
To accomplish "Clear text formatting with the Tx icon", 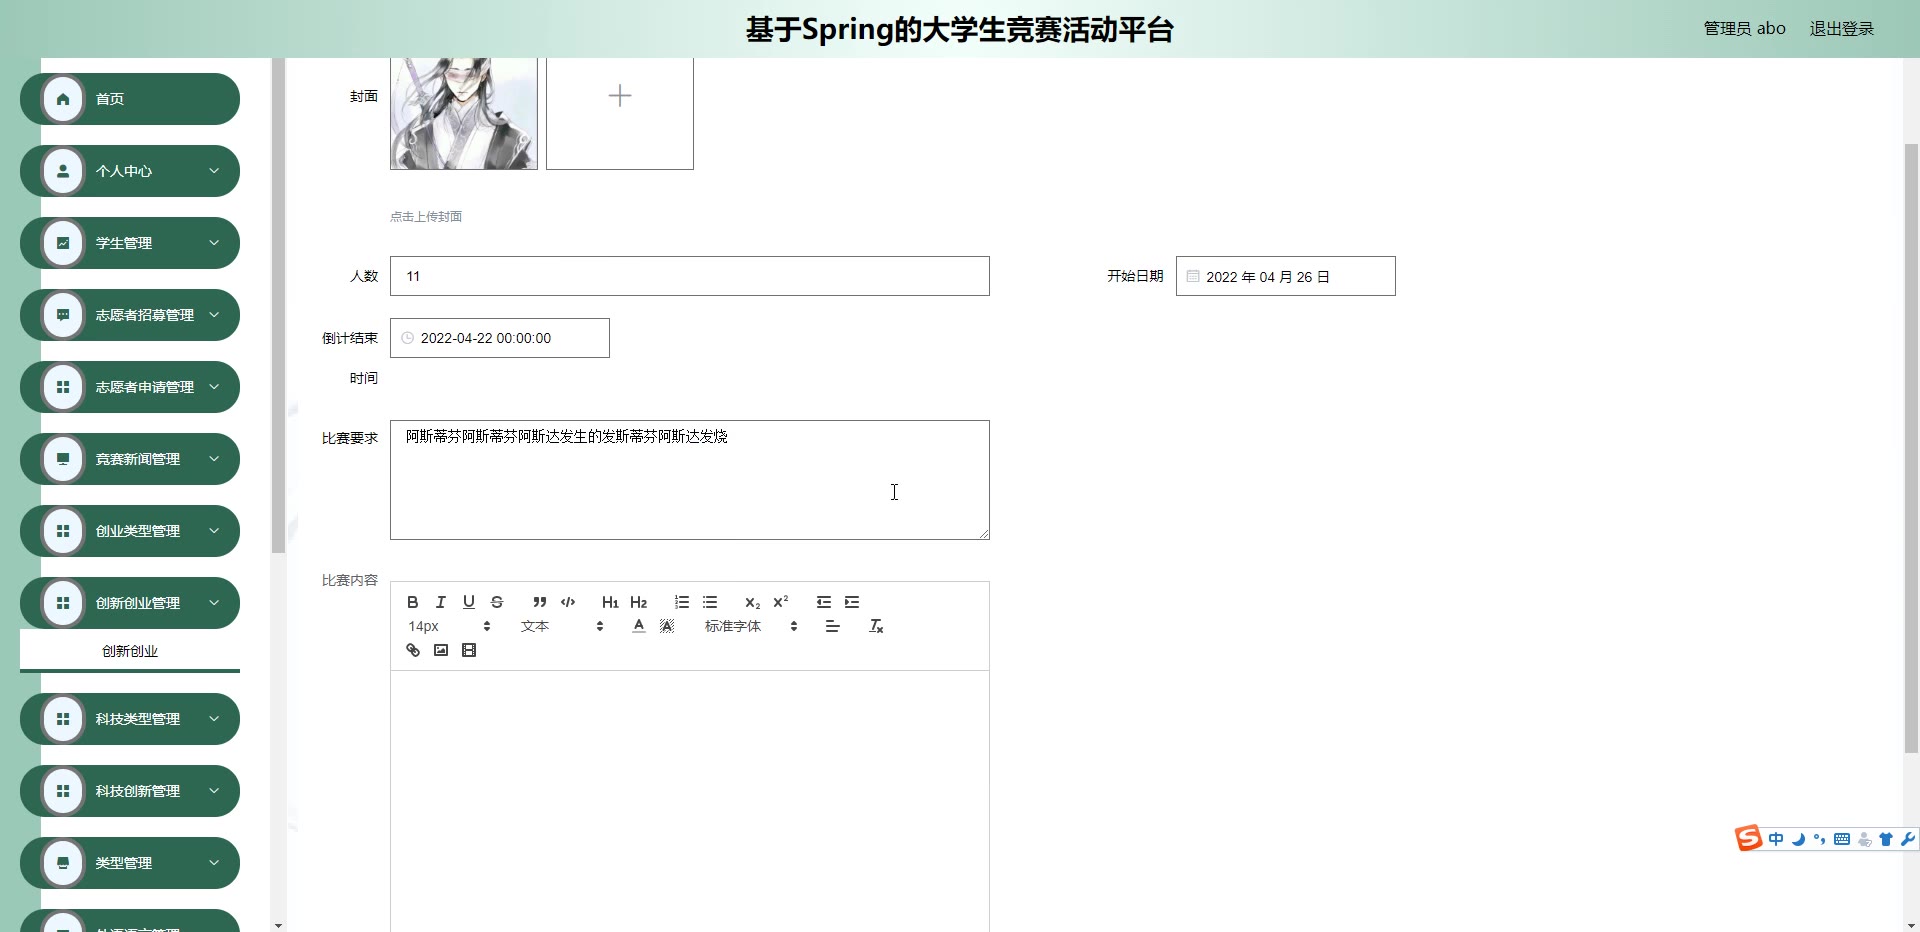I will [876, 626].
